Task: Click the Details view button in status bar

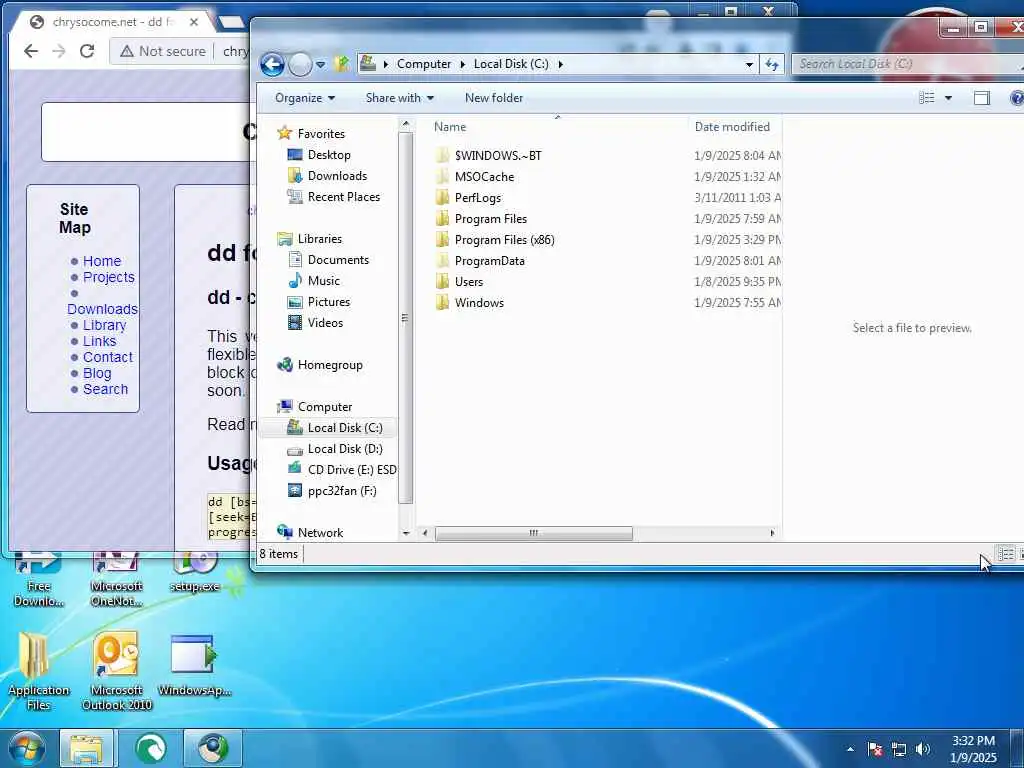Action: (x=1006, y=554)
